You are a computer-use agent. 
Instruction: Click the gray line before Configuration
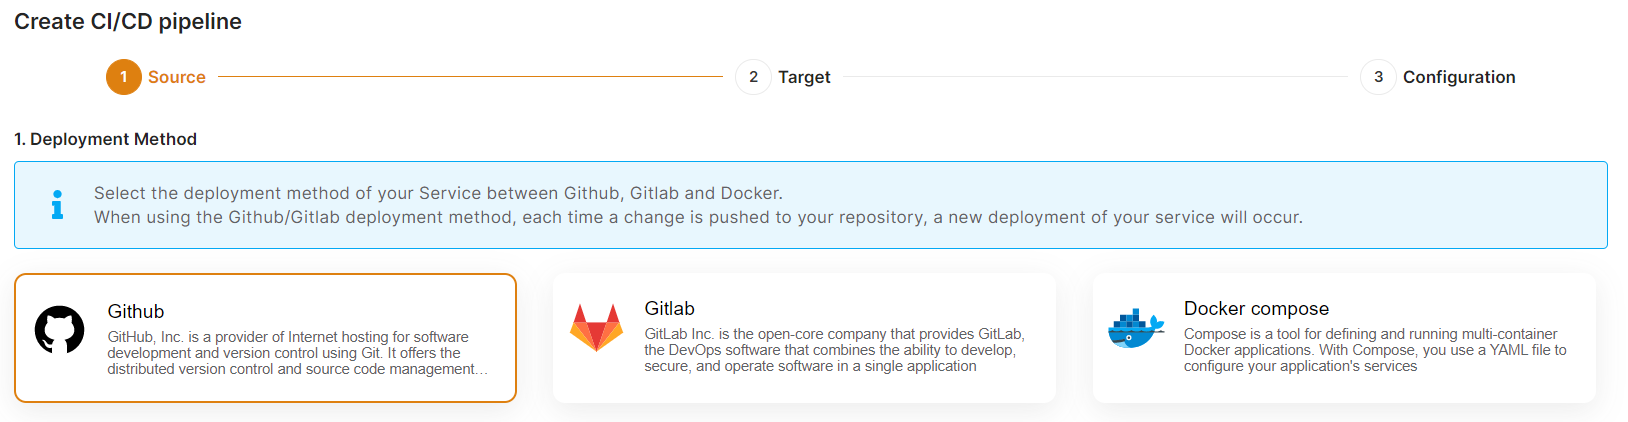point(1095,77)
